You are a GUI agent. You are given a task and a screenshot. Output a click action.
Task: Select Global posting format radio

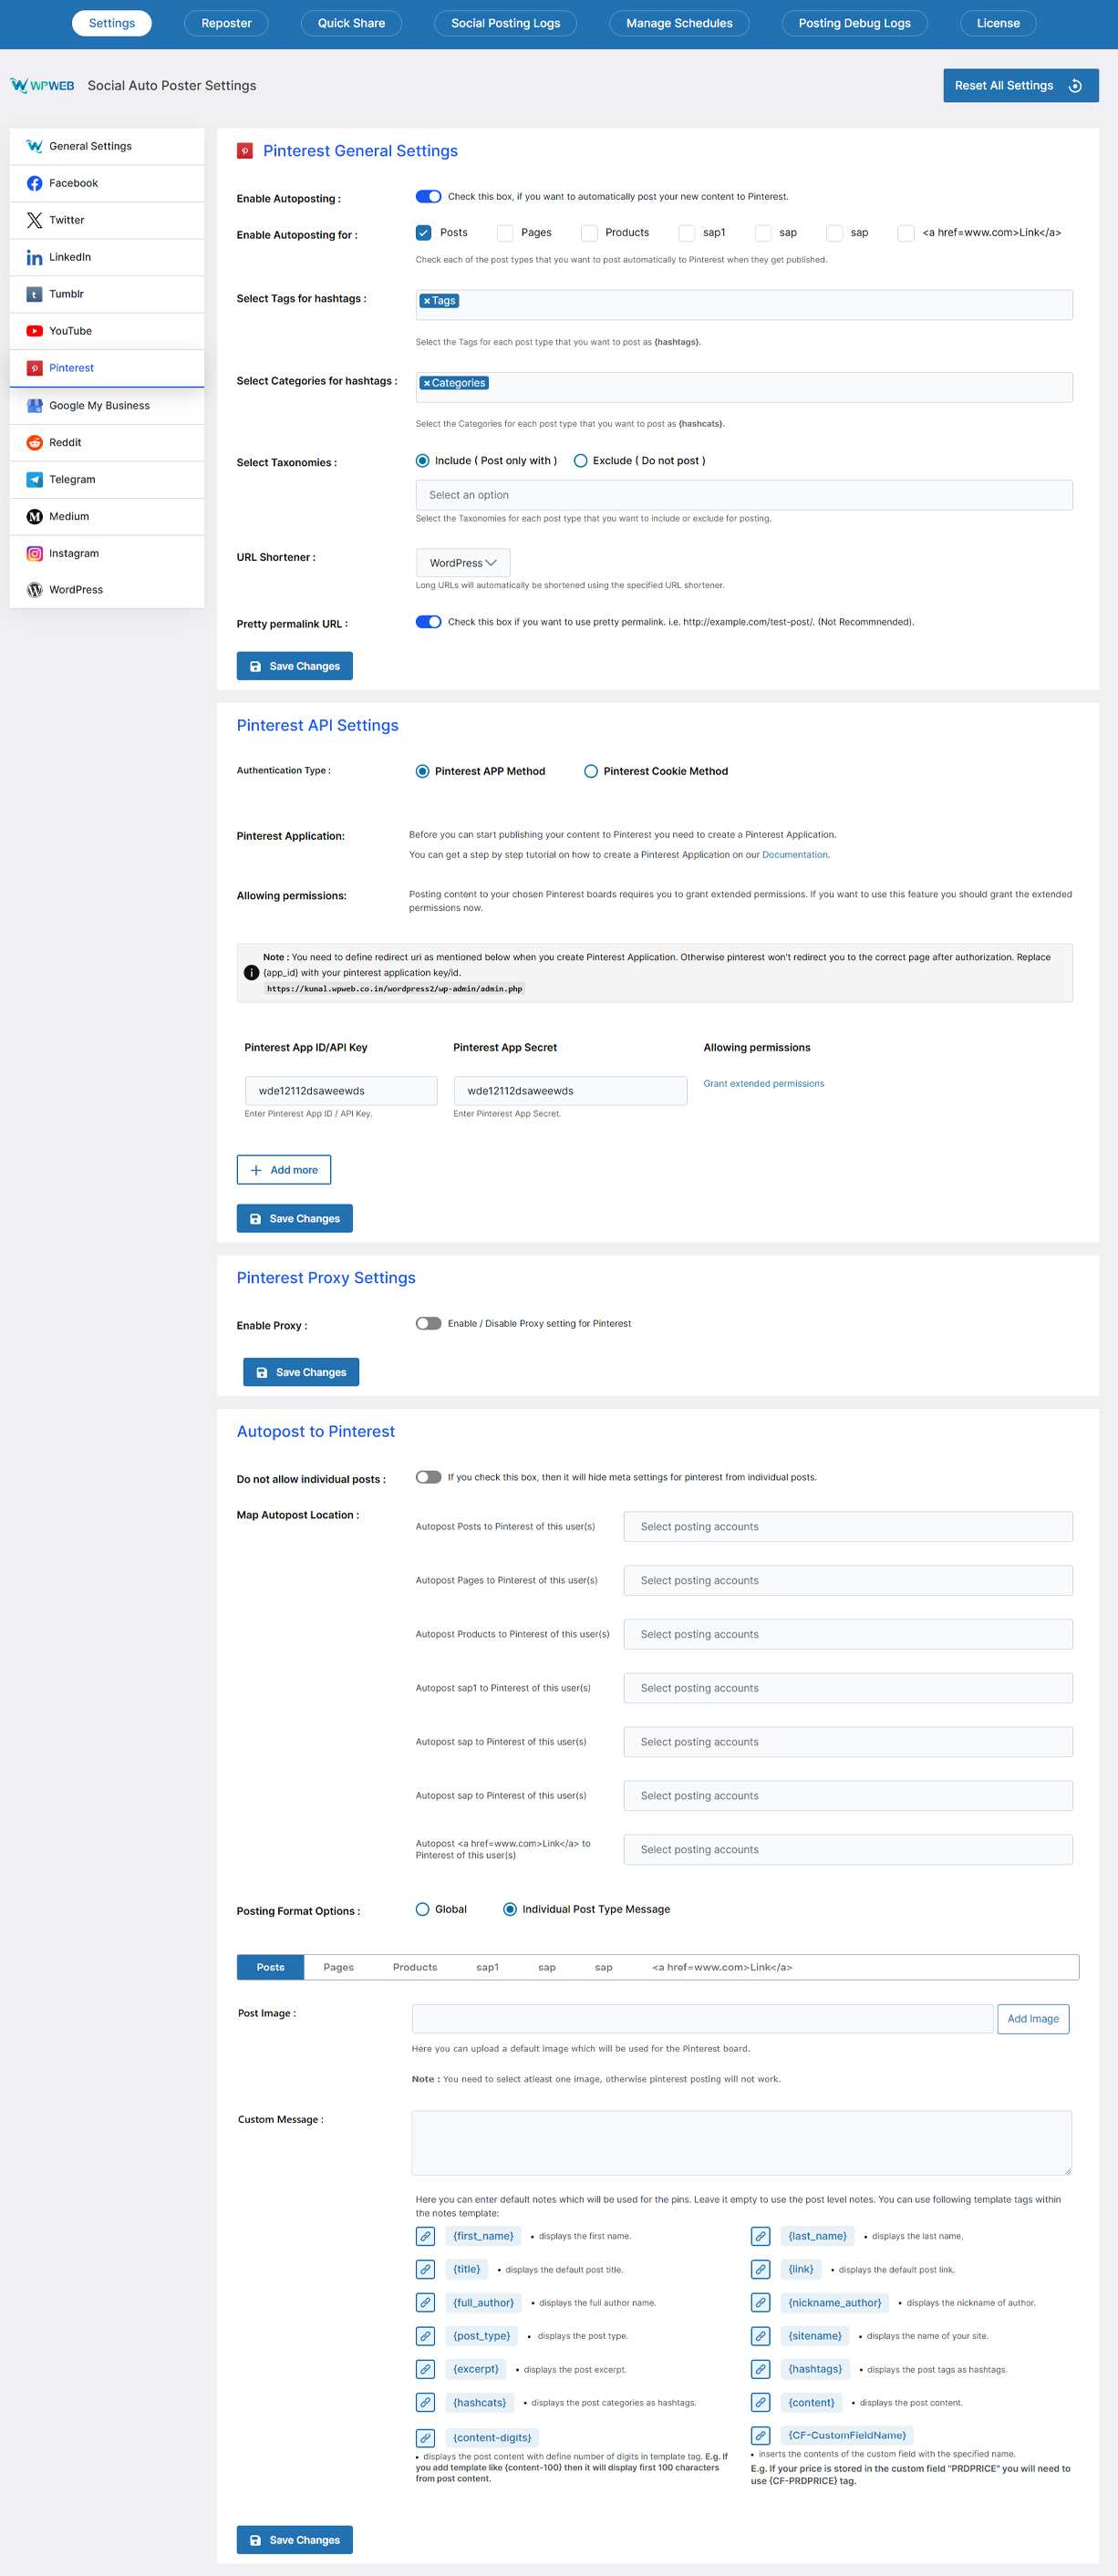tap(422, 1909)
